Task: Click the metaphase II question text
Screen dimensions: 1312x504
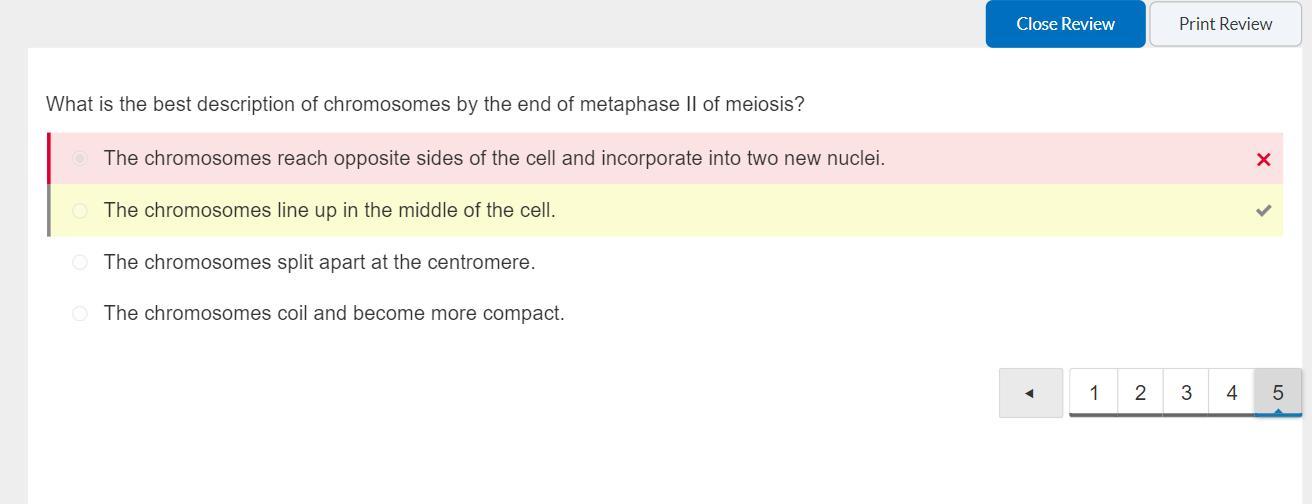Action: click(x=425, y=104)
